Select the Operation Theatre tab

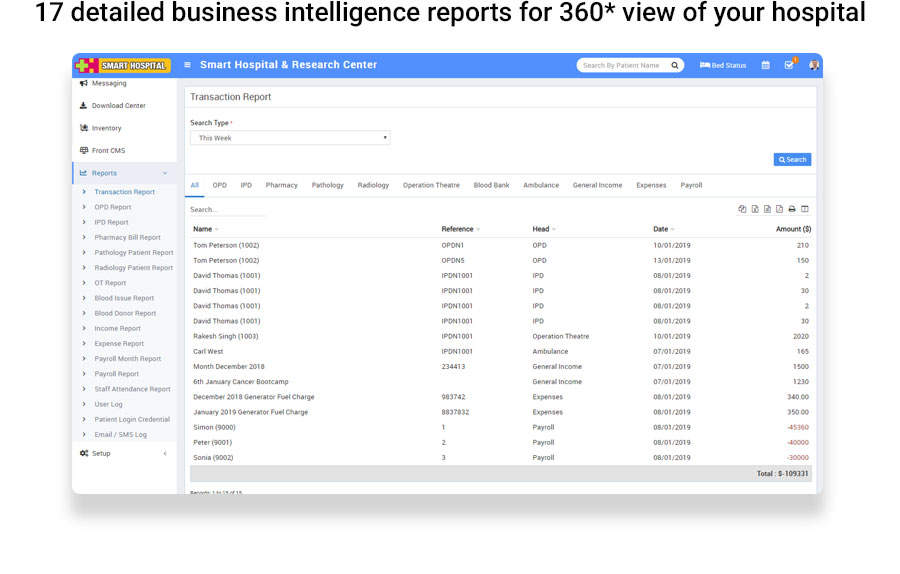pyautogui.click(x=431, y=185)
